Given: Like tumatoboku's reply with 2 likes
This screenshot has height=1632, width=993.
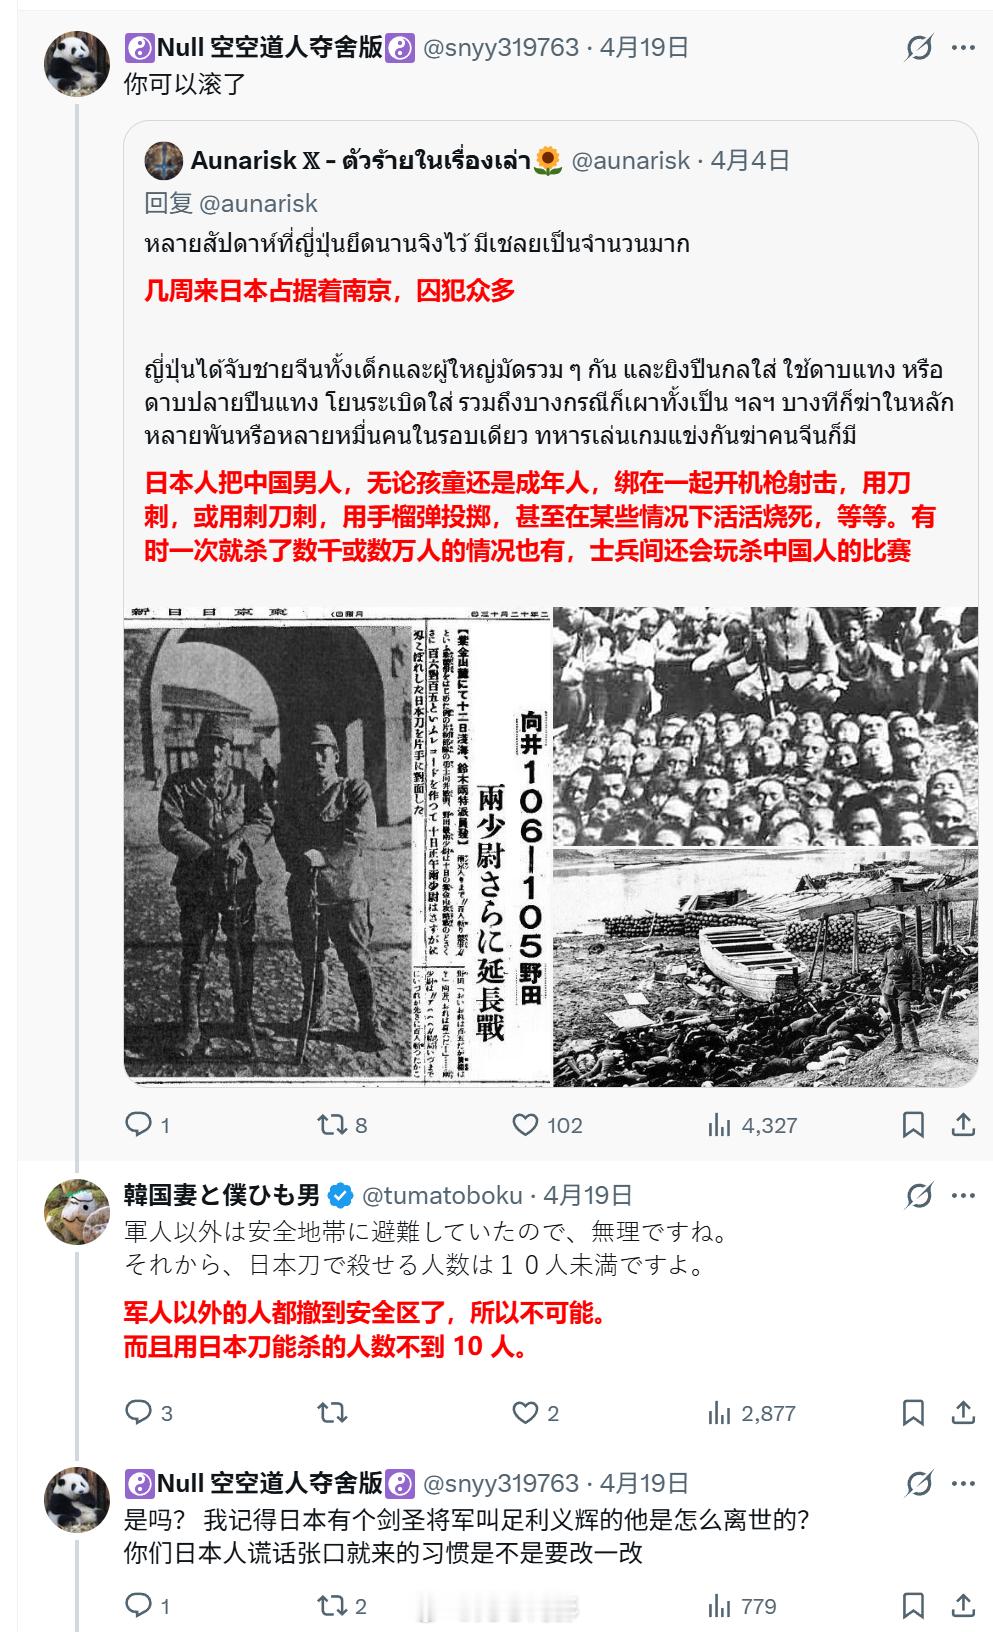Looking at the screenshot, I should pos(536,1413).
